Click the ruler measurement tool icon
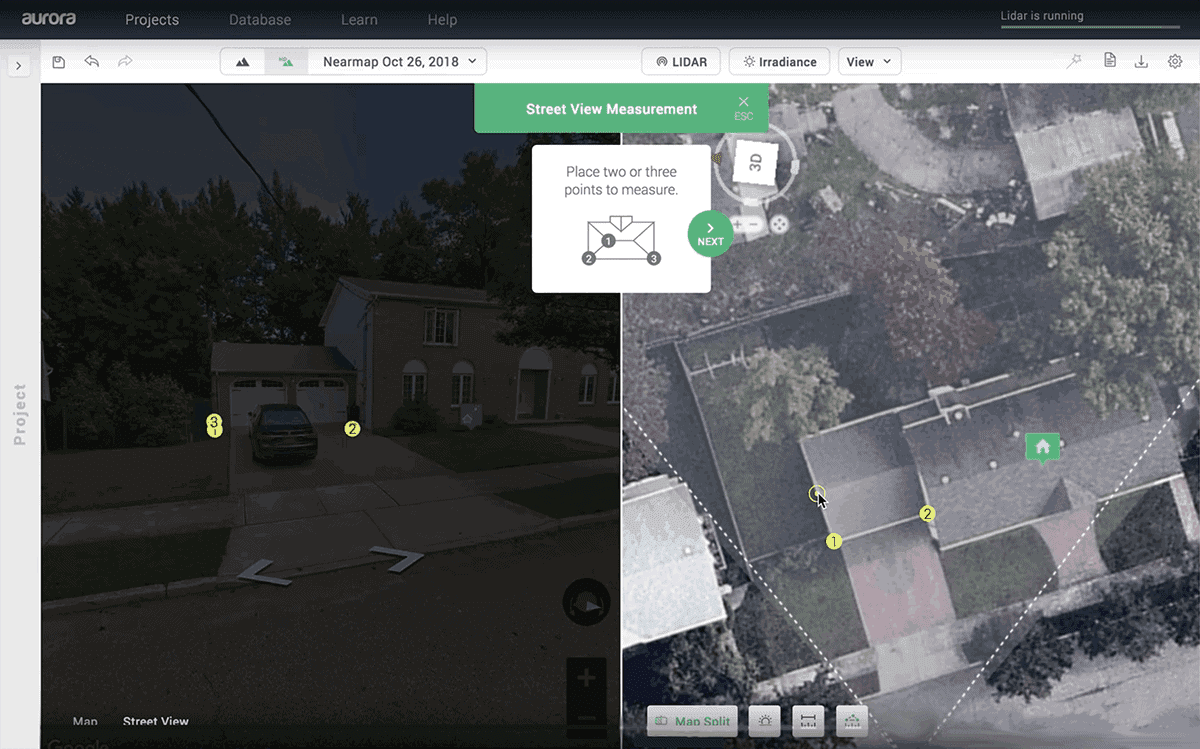This screenshot has height=749, width=1200. click(808, 721)
